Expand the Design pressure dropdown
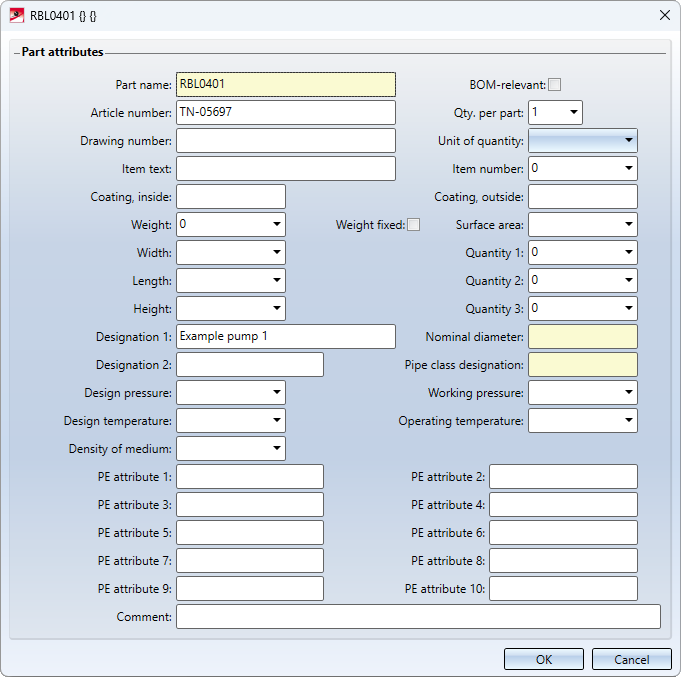Image resolution: width=681 pixels, height=677 pixels. point(276,393)
